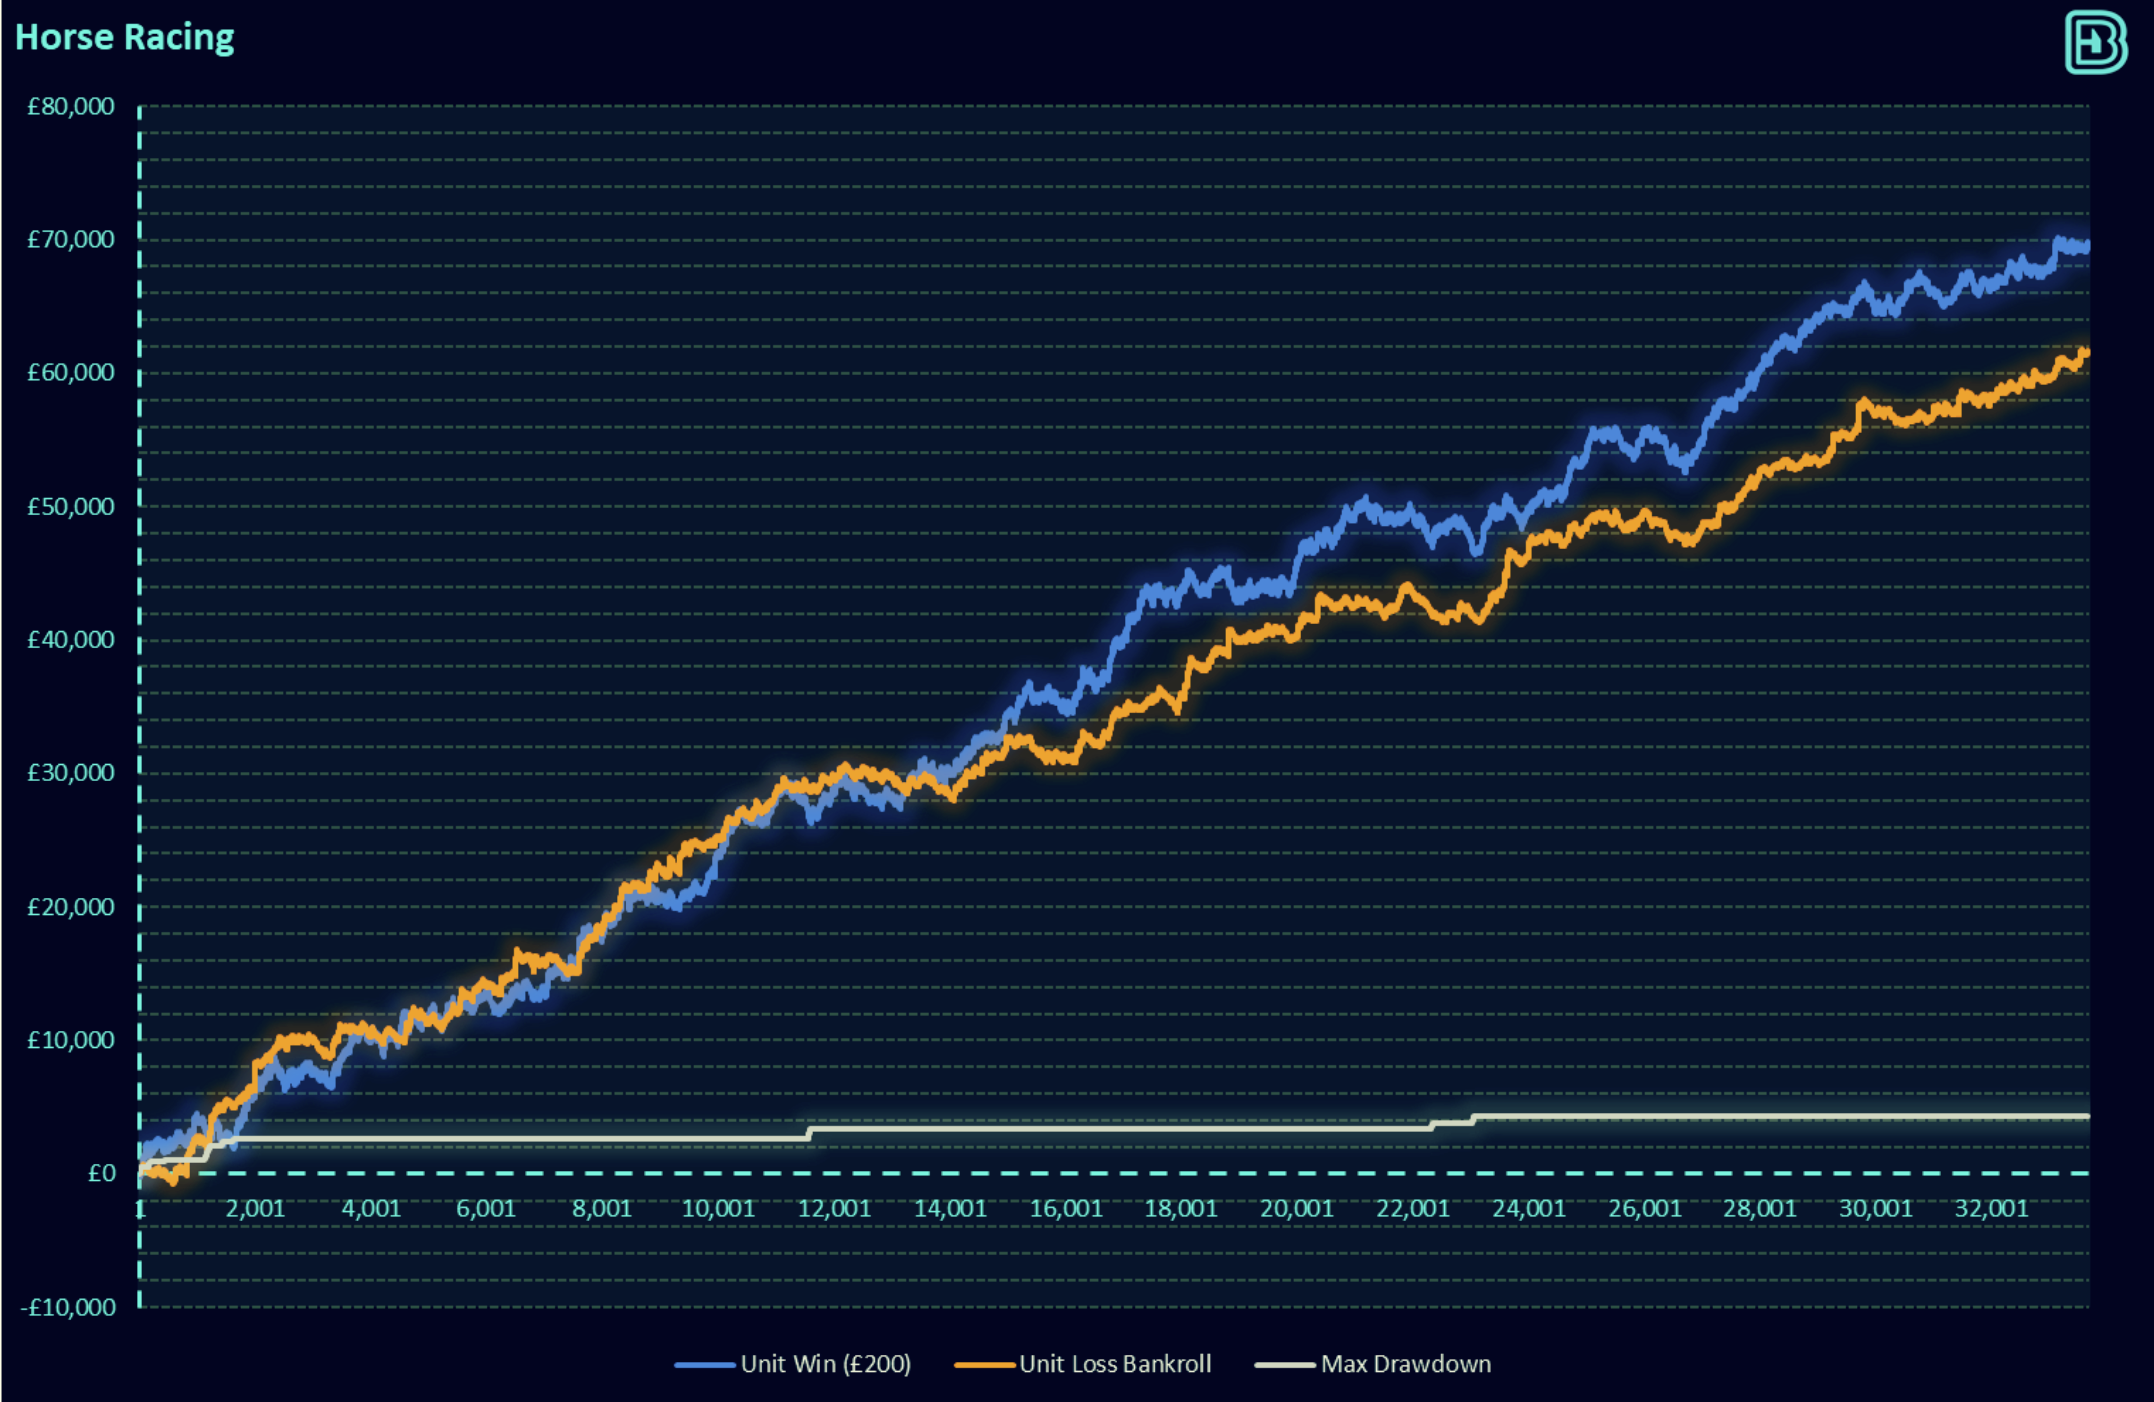
Task: Click the blue Unit Win legend swatch
Action: tap(705, 1365)
